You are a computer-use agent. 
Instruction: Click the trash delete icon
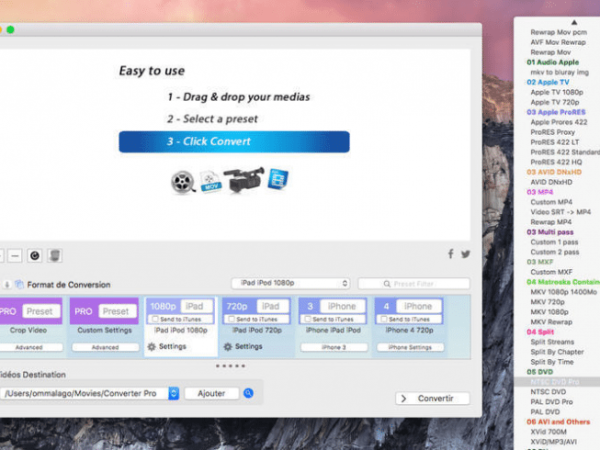pos(55,256)
